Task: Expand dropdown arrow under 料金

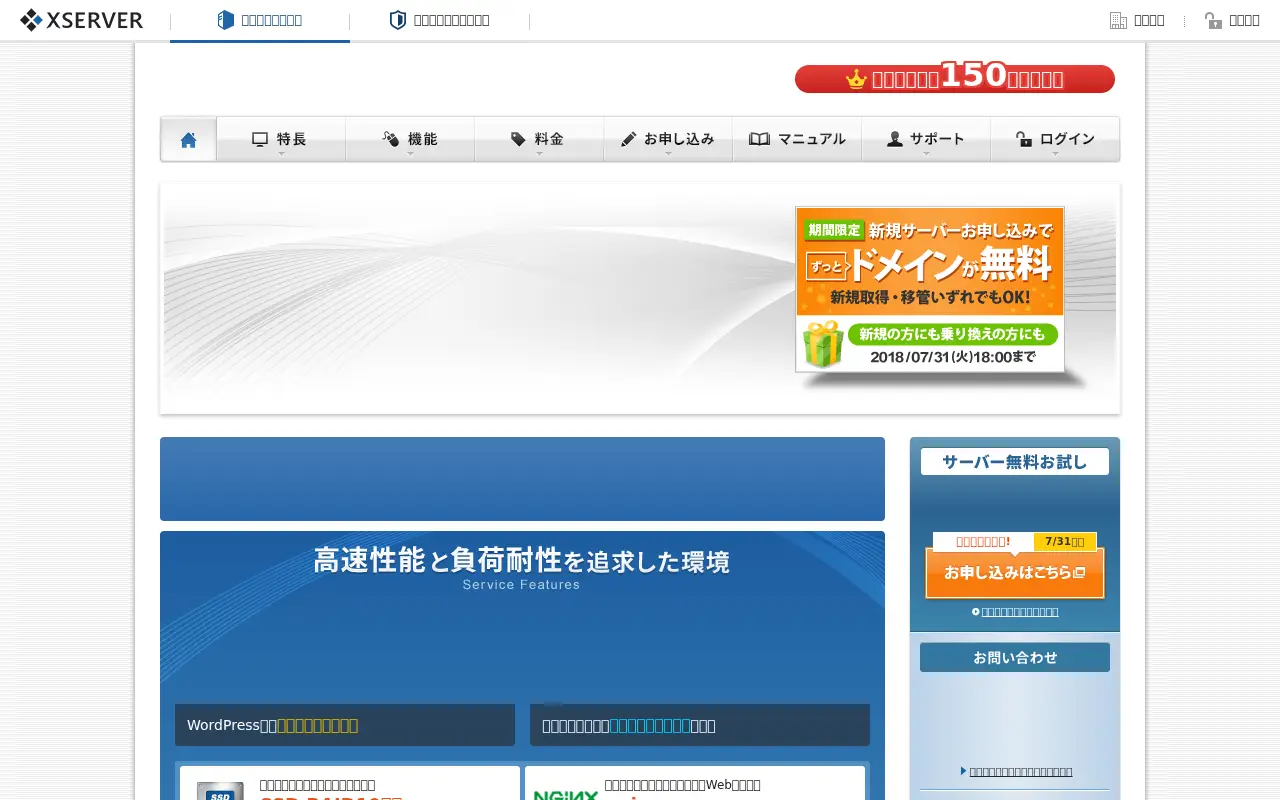Action: pyautogui.click(x=539, y=154)
